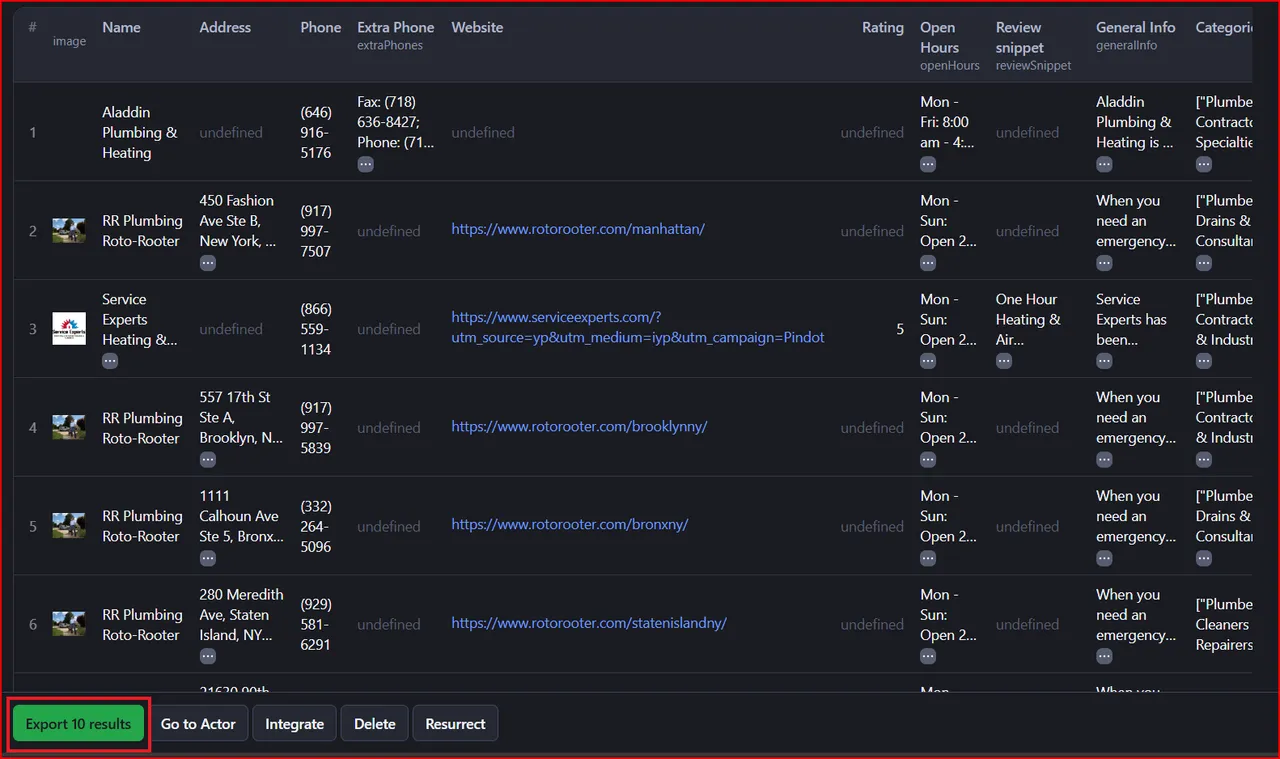Click the Address column header
This screenshot has width=1280, height=759.
[225, 28]
